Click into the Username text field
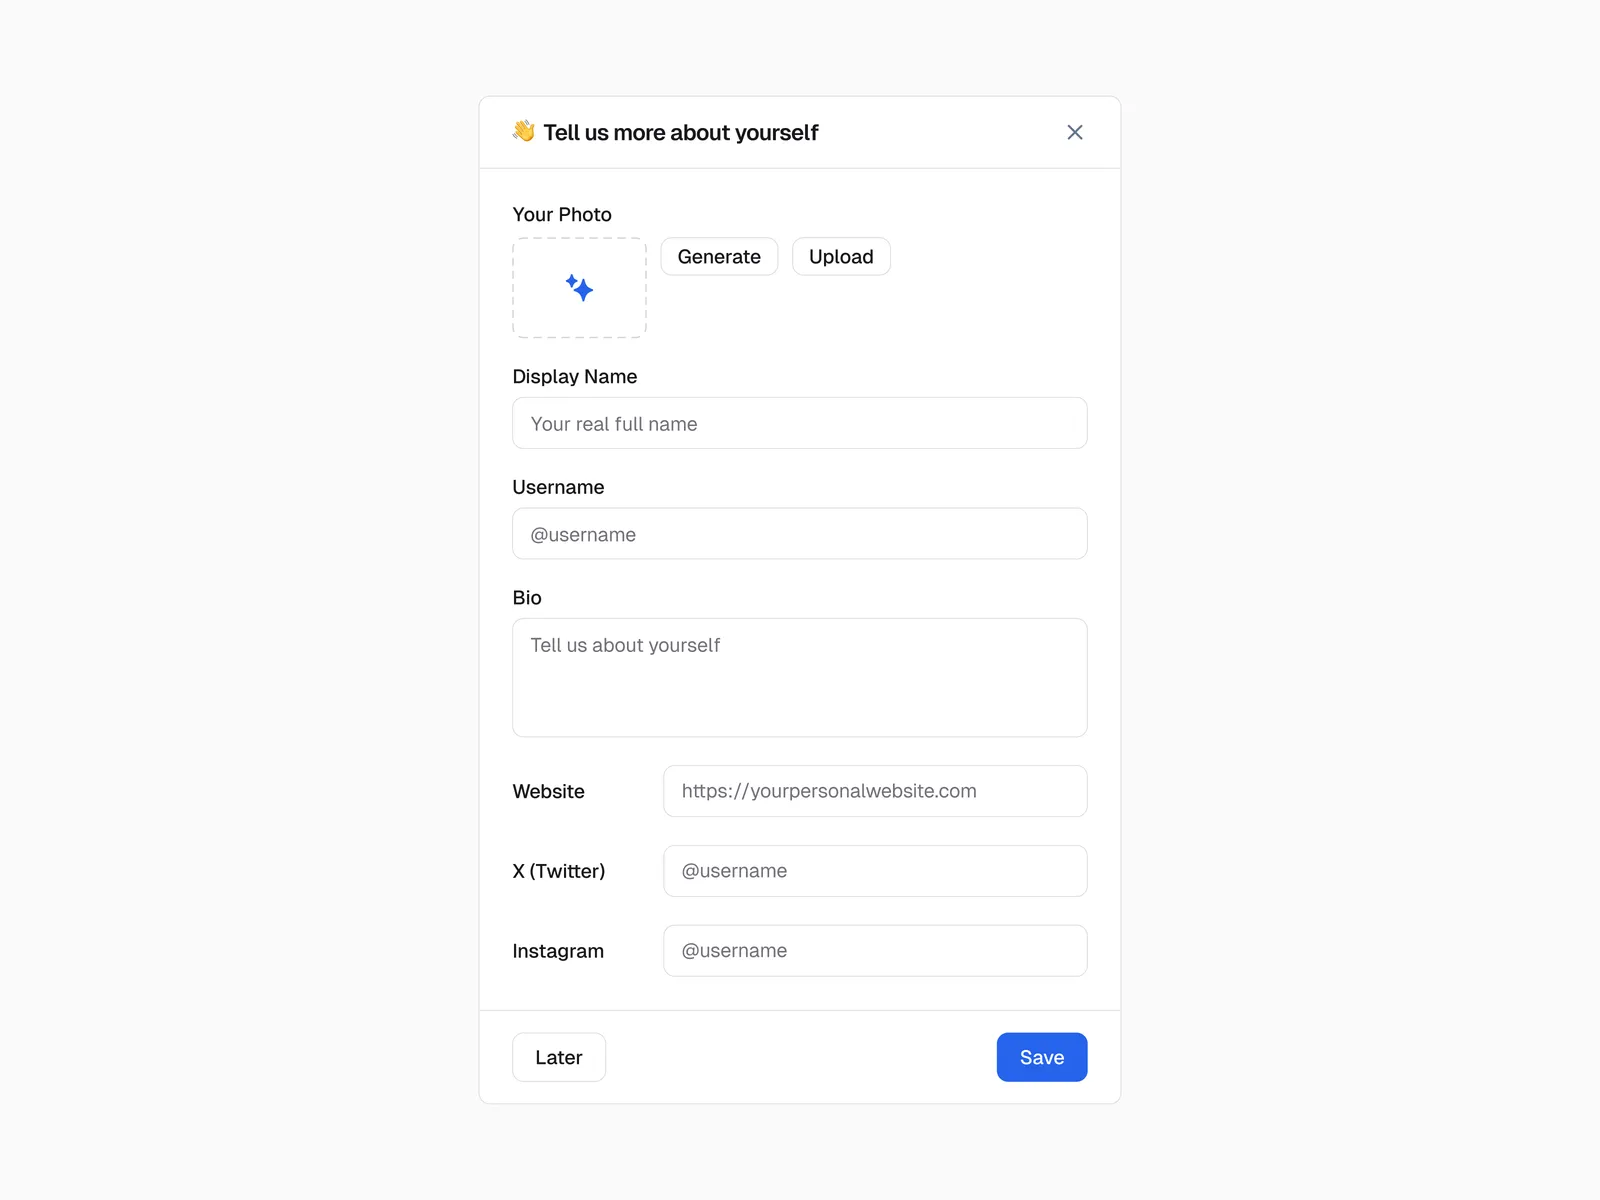This screenshot has width=1600, height=1200. coord(799,534)
